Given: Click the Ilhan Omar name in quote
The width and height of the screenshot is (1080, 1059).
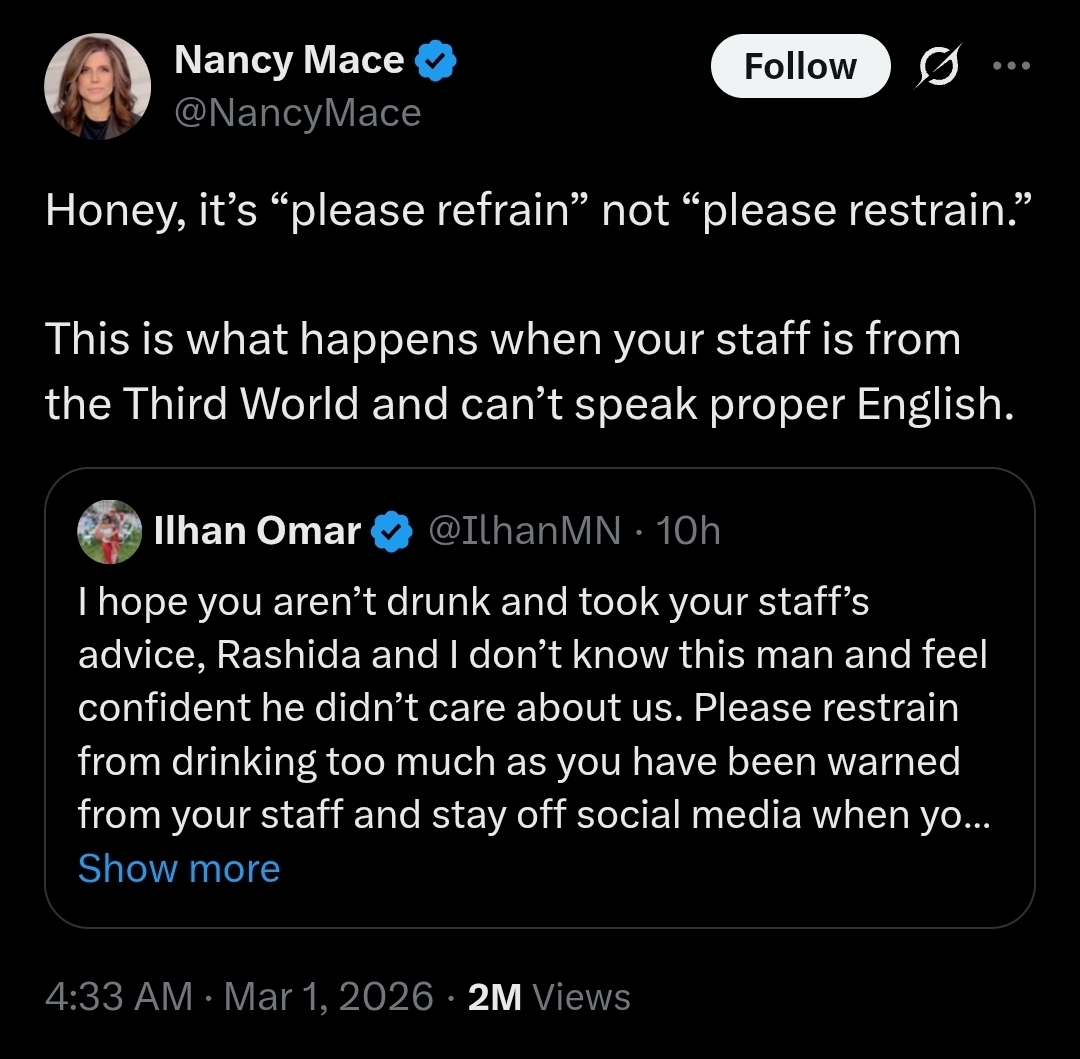Looking at the screenshot, I should (x=257, y=532).
